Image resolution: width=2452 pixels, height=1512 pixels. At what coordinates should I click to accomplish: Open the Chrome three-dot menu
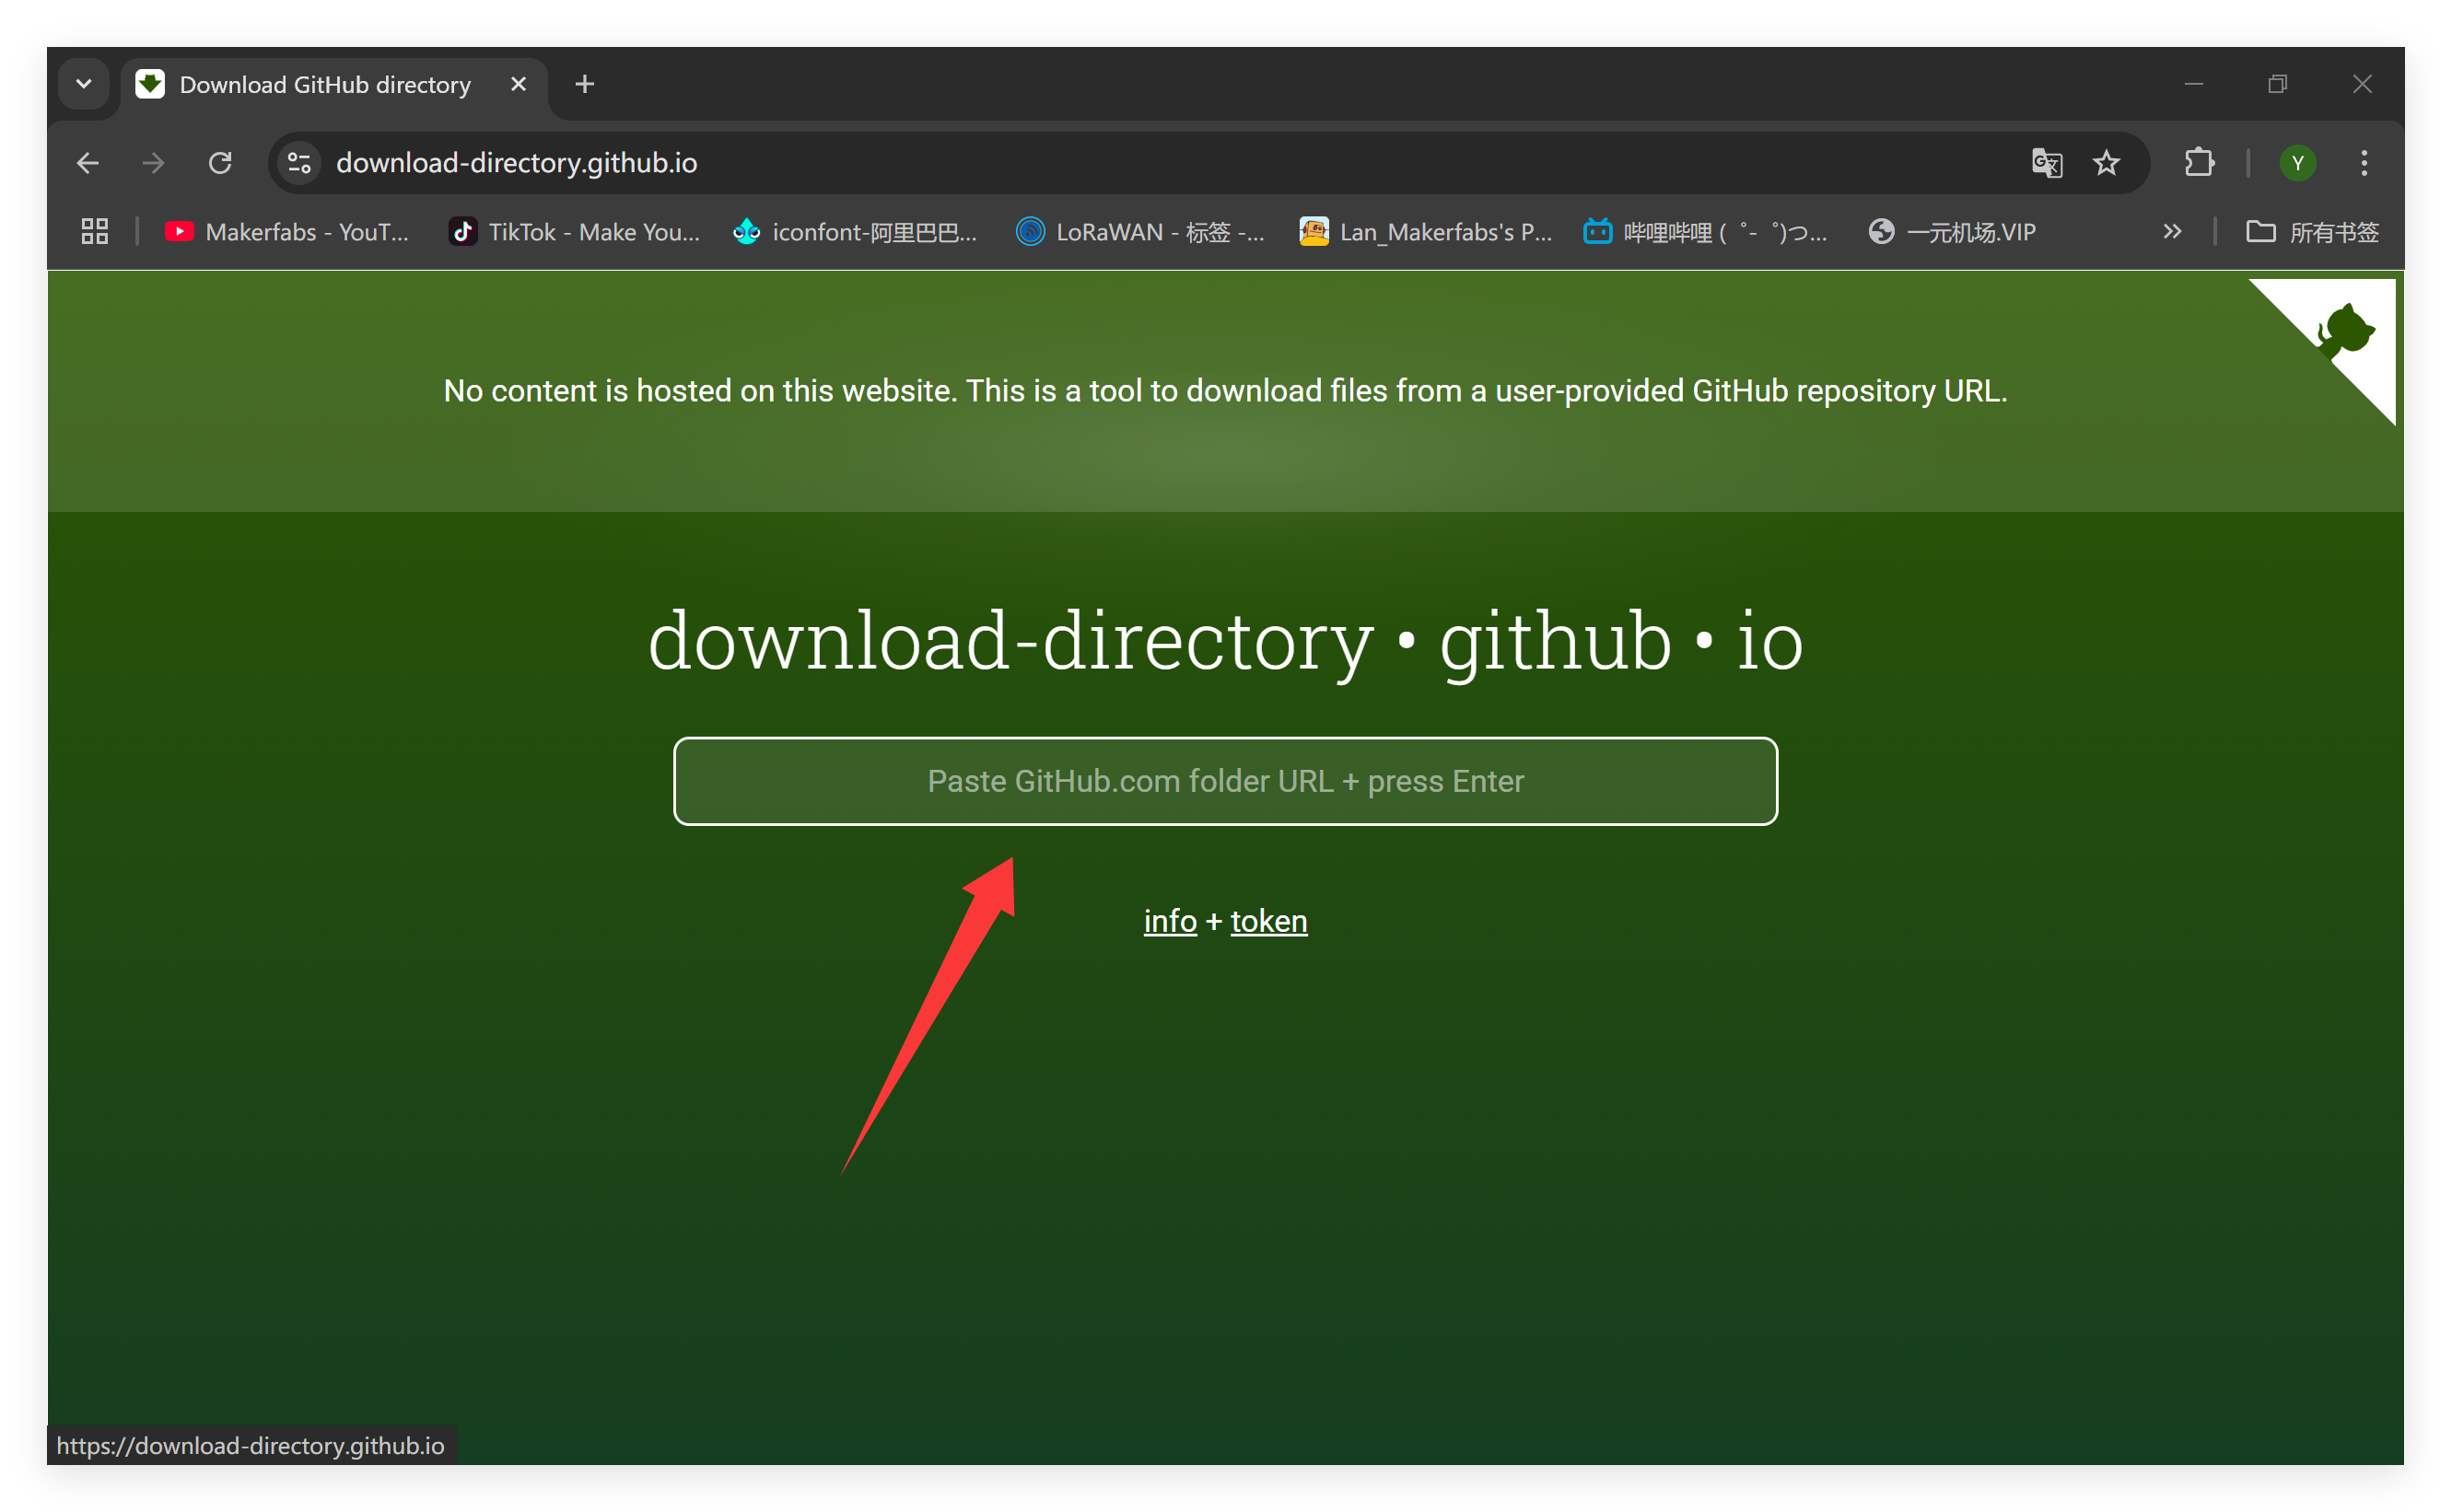(2364, 163)
